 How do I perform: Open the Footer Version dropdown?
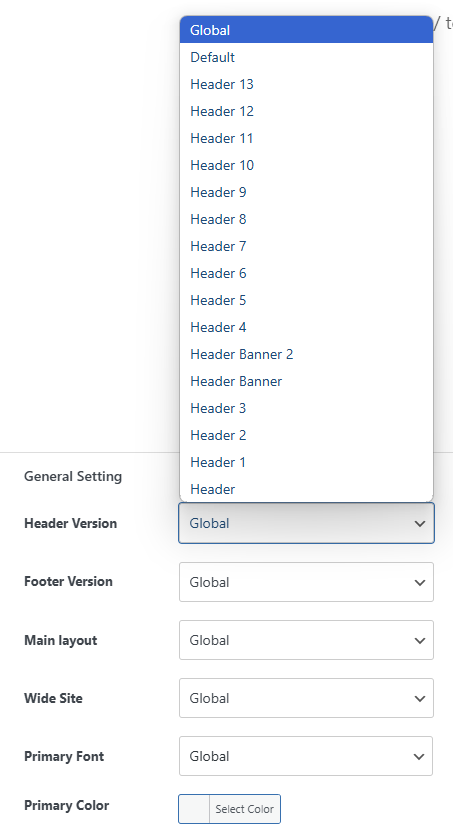[x=306, y=582]
